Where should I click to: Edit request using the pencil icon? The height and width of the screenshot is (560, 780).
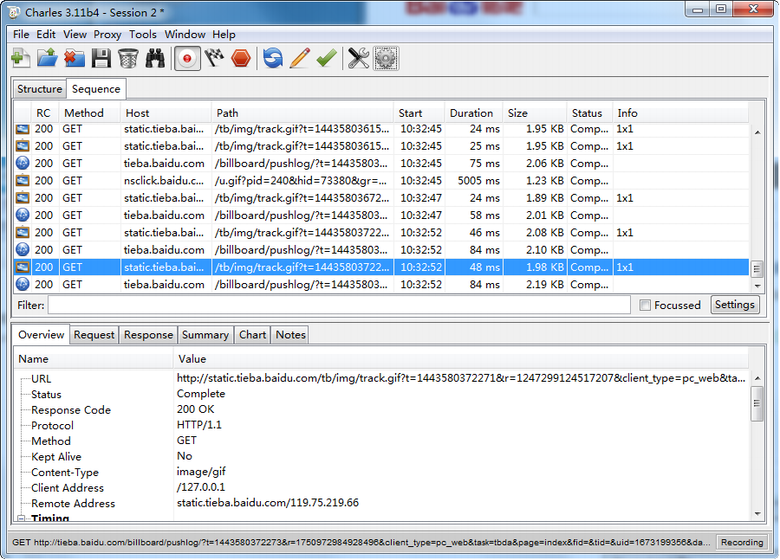(299, 59)
